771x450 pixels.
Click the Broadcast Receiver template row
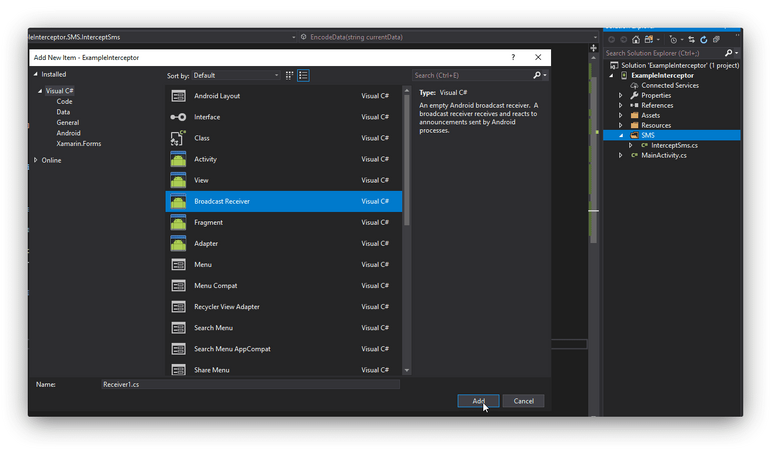[284, 201]
